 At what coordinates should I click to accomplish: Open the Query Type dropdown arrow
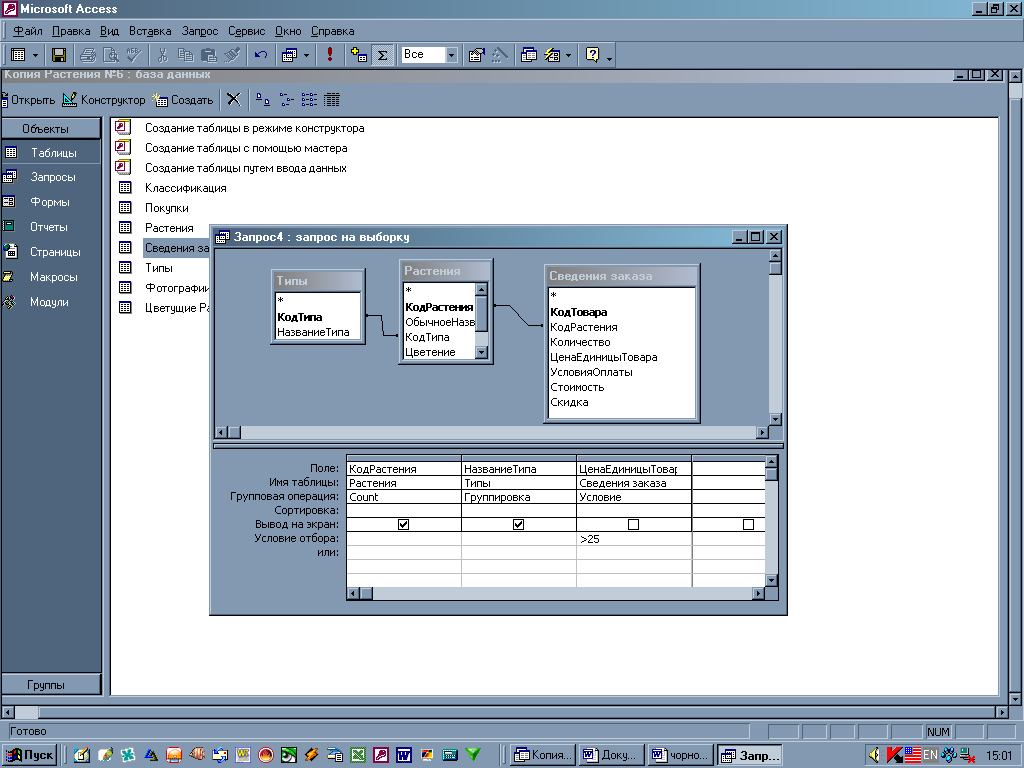tap(306, 55)
